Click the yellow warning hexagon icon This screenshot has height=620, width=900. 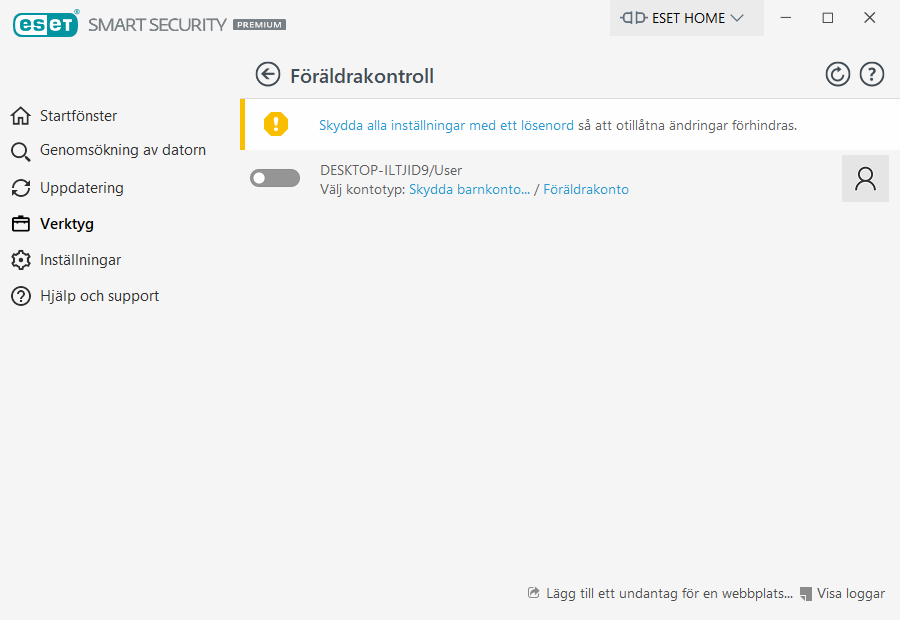(275, 124)
